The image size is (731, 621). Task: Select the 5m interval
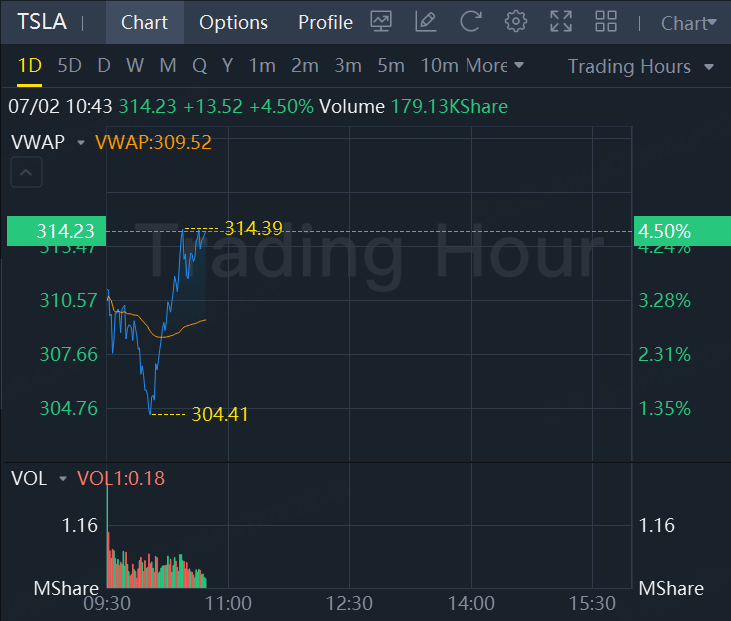click(391, 66)
